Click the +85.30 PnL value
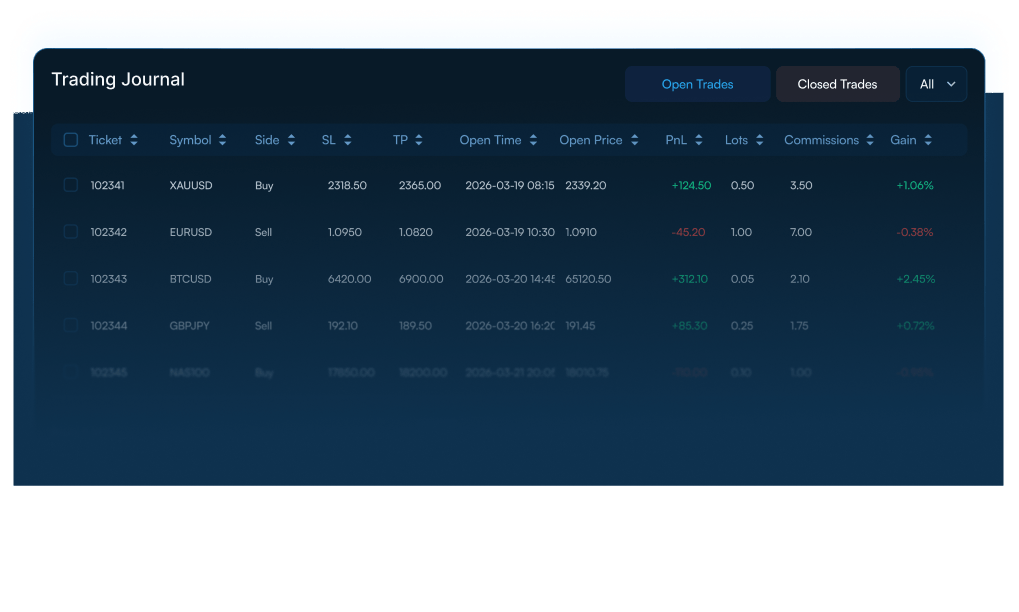 690,326
